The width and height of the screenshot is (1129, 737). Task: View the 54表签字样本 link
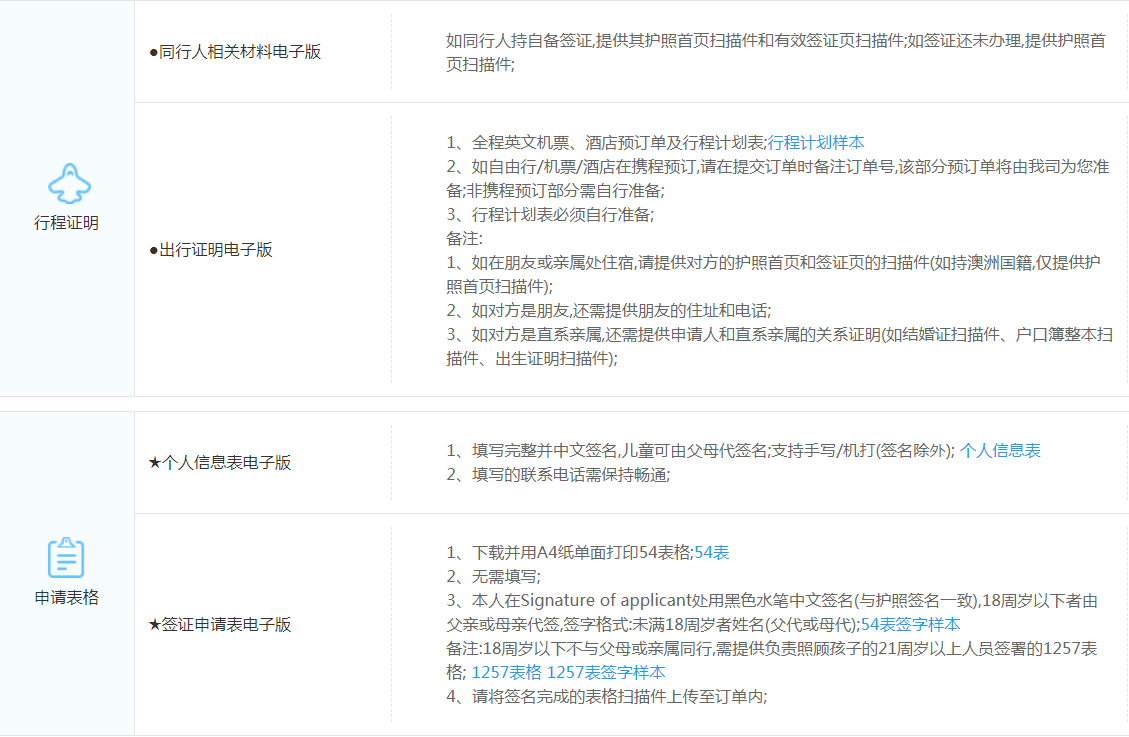tap(910, 625)
